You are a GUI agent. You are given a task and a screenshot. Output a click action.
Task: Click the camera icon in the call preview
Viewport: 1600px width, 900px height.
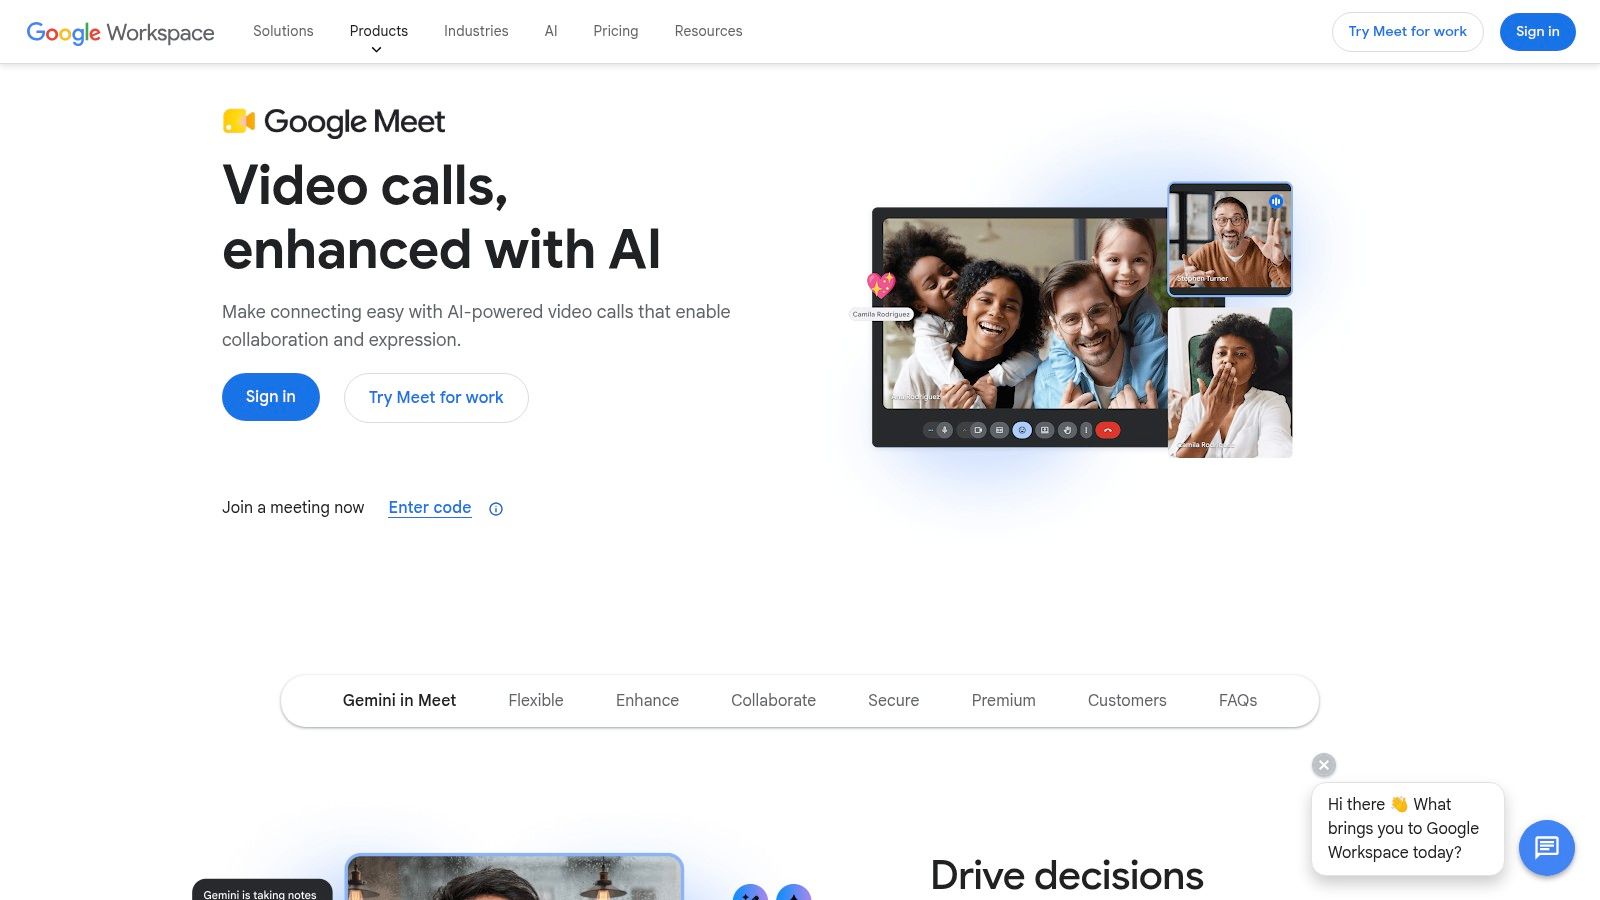[978, 430]
